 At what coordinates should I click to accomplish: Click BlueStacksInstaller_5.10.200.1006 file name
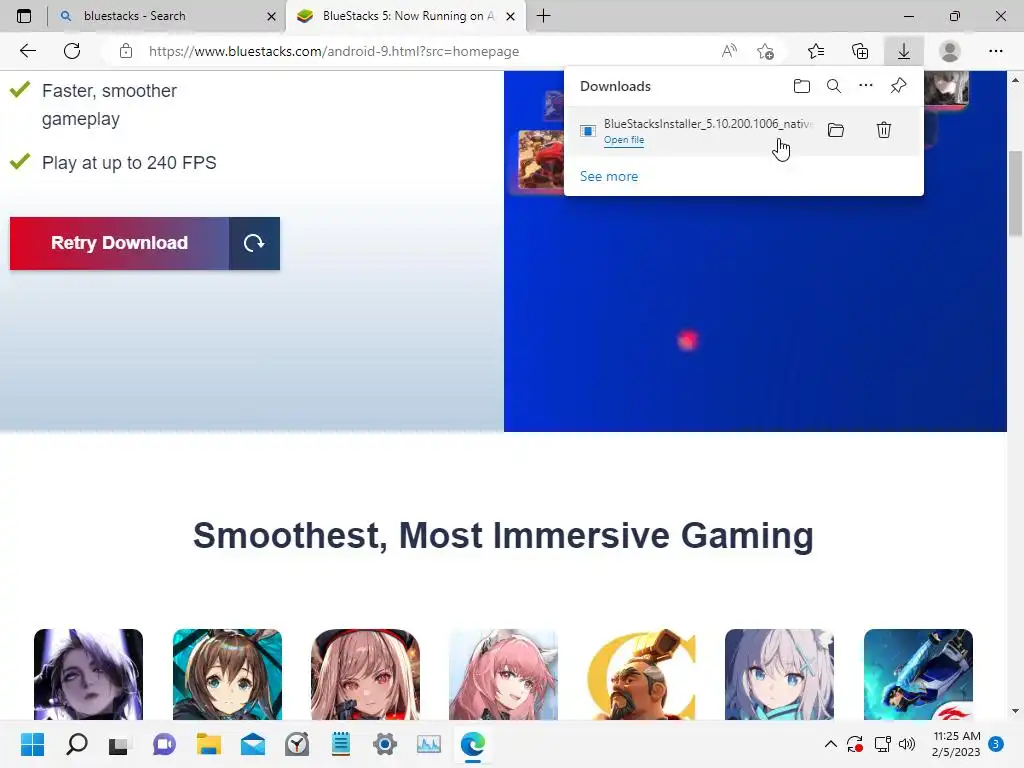[x=709, y=123]
